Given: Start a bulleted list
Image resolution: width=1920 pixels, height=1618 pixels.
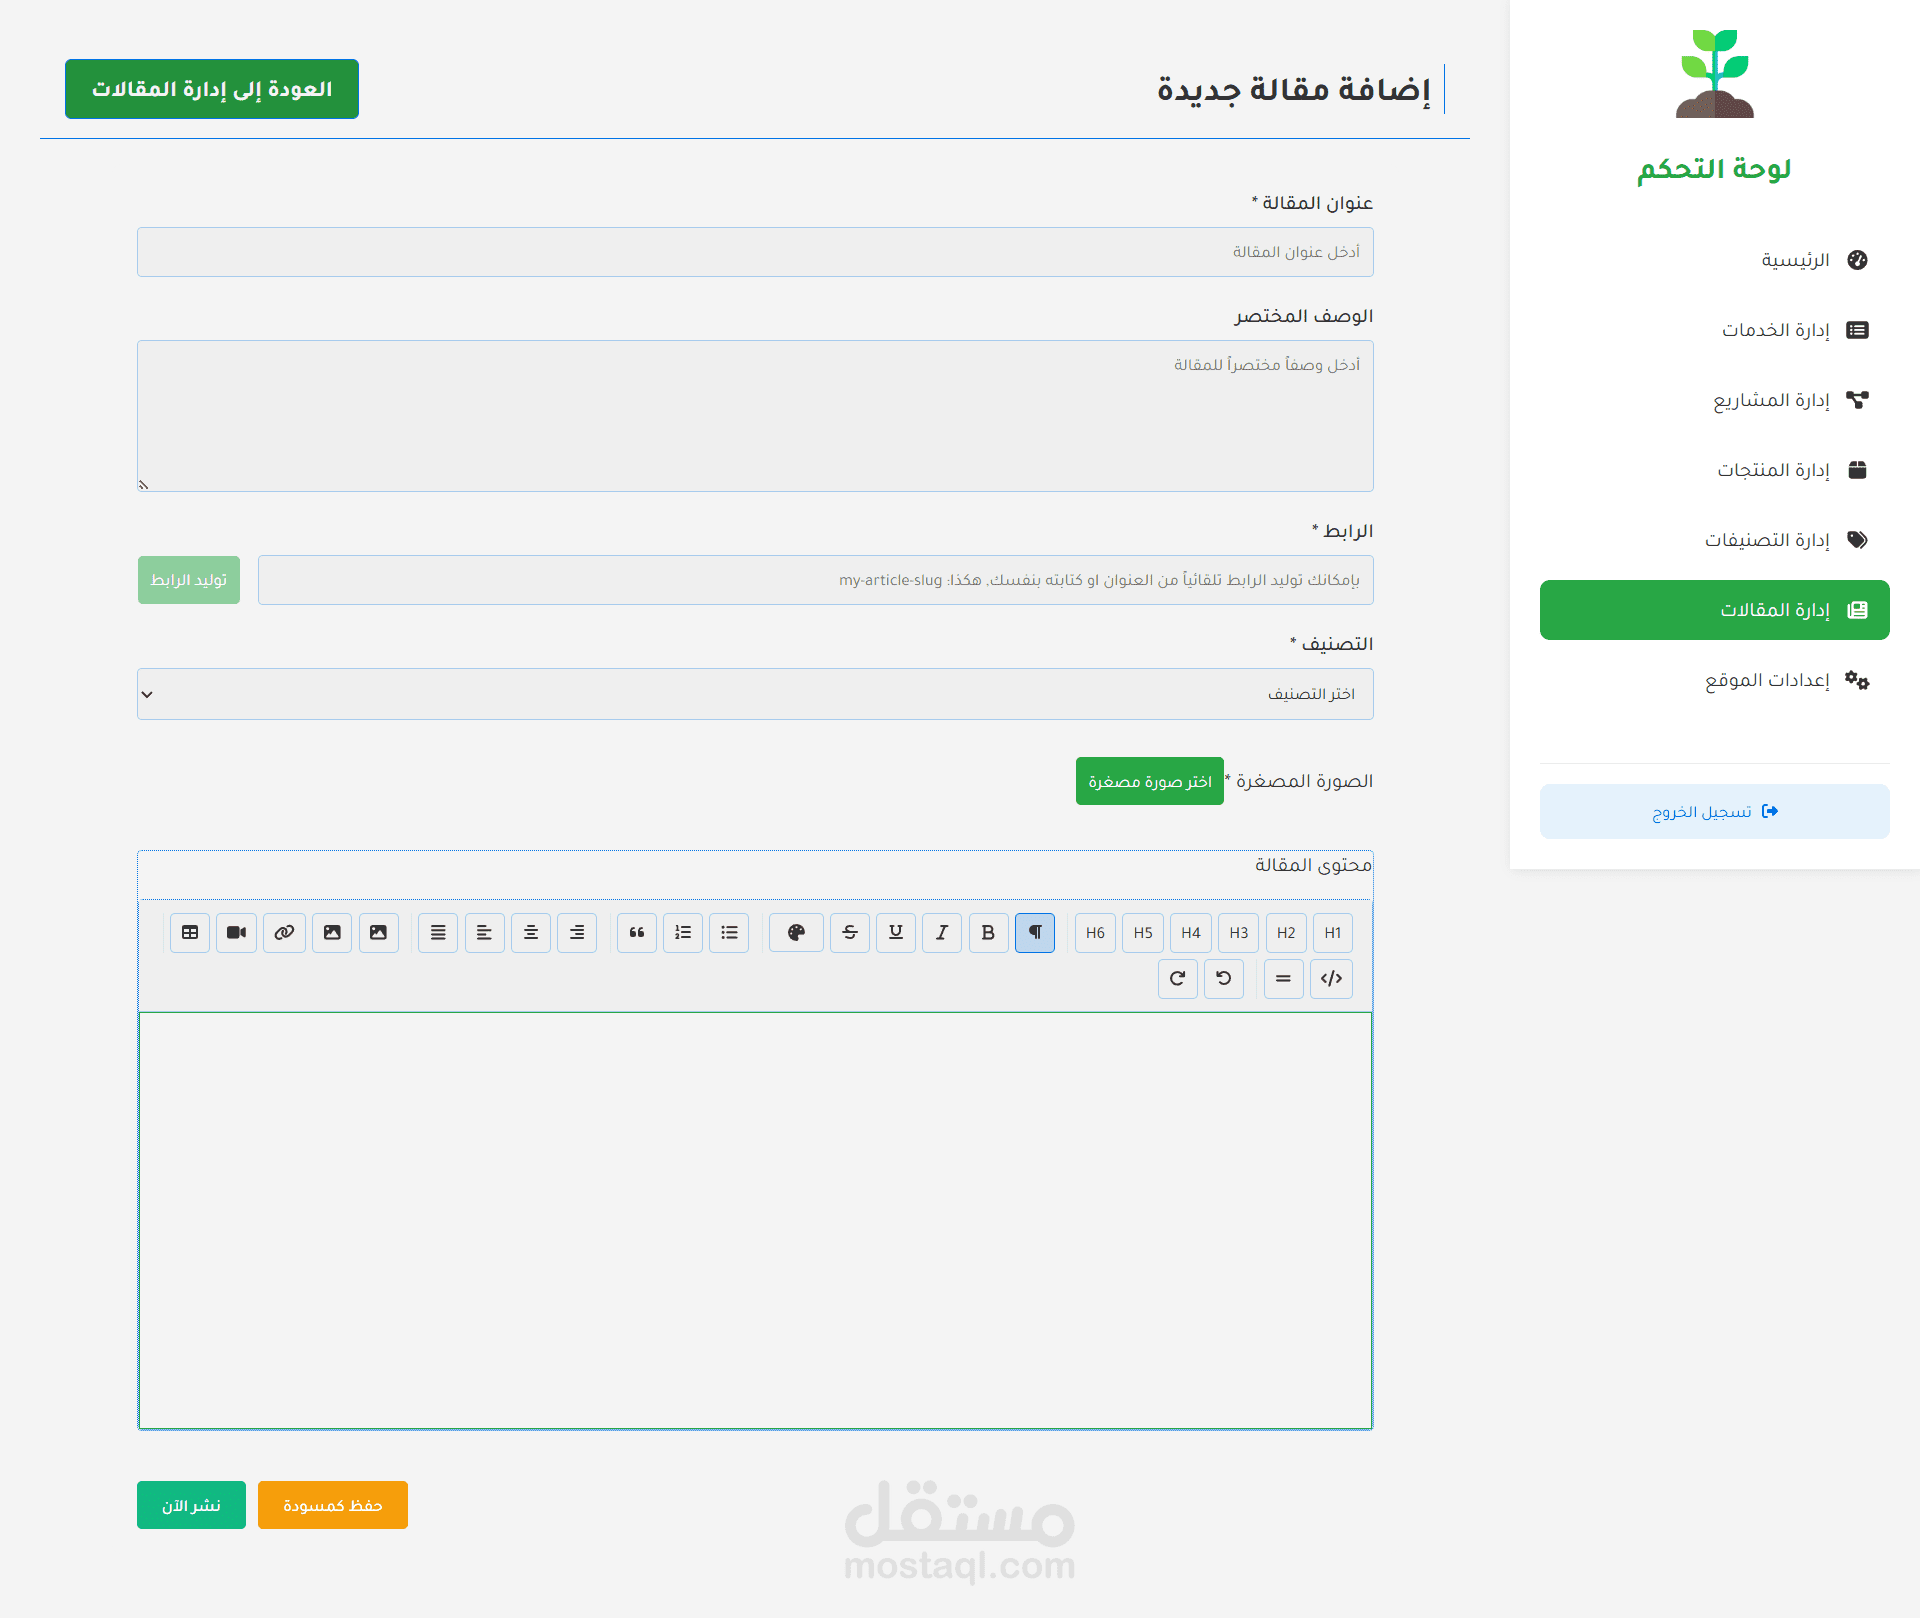Looking at the screenshot, I should [x=729, y=933].
